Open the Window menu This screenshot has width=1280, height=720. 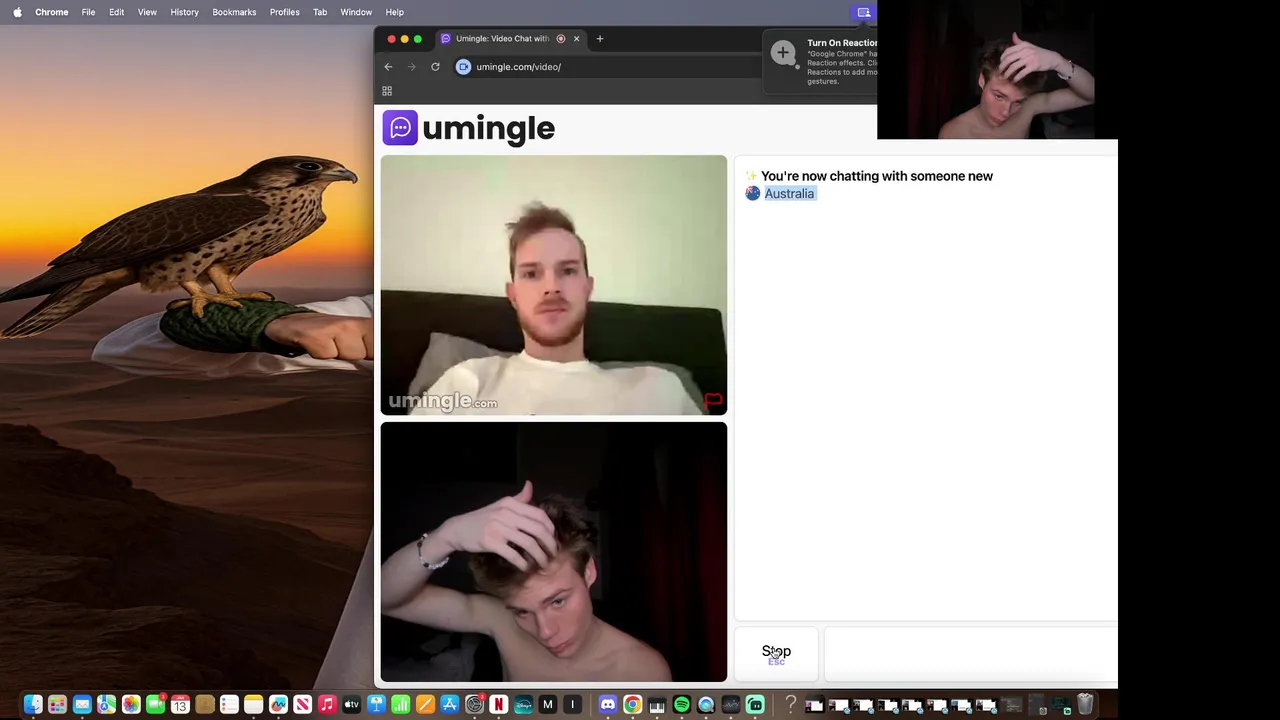pyautogui.click(x=356, y=12)
